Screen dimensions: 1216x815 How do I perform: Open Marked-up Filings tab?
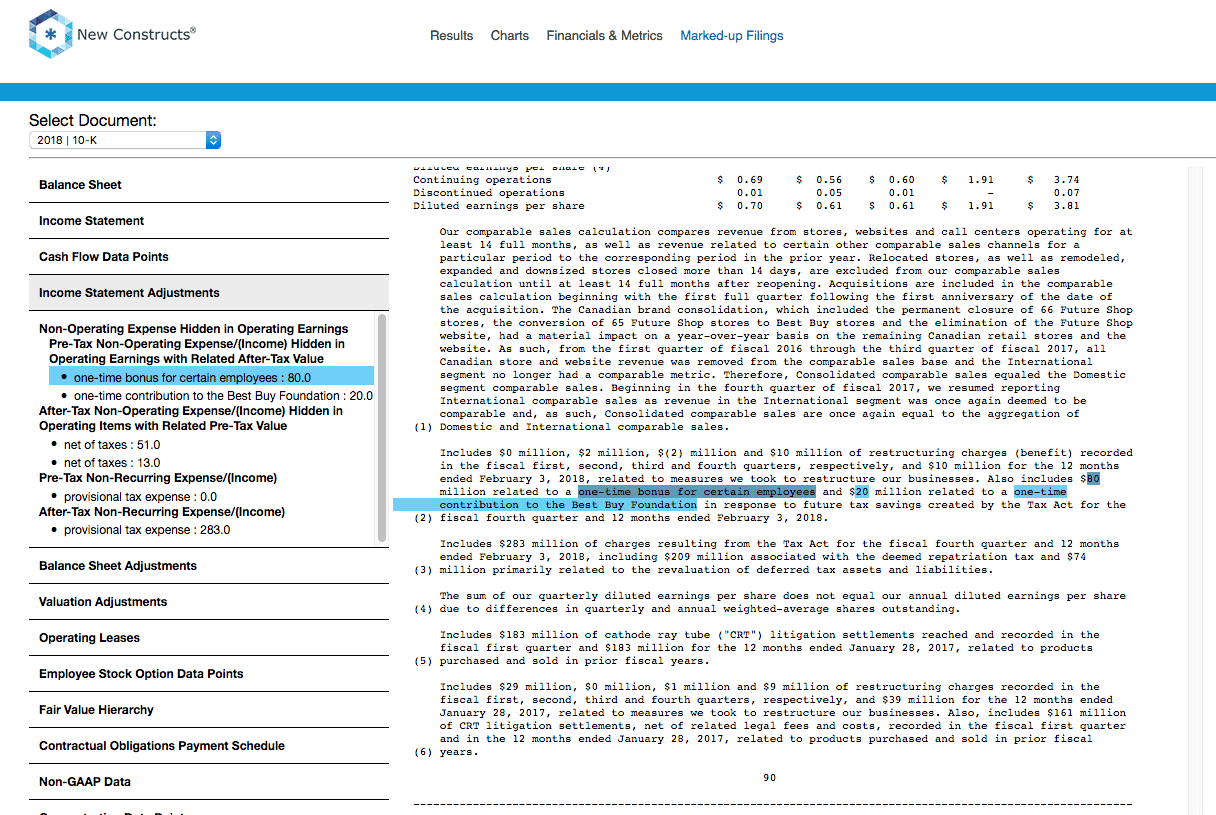click(732, 35)
